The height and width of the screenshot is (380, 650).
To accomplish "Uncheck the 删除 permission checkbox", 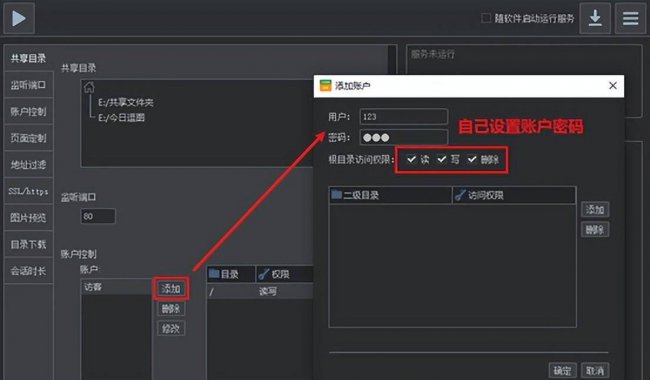I will point(472,159).
